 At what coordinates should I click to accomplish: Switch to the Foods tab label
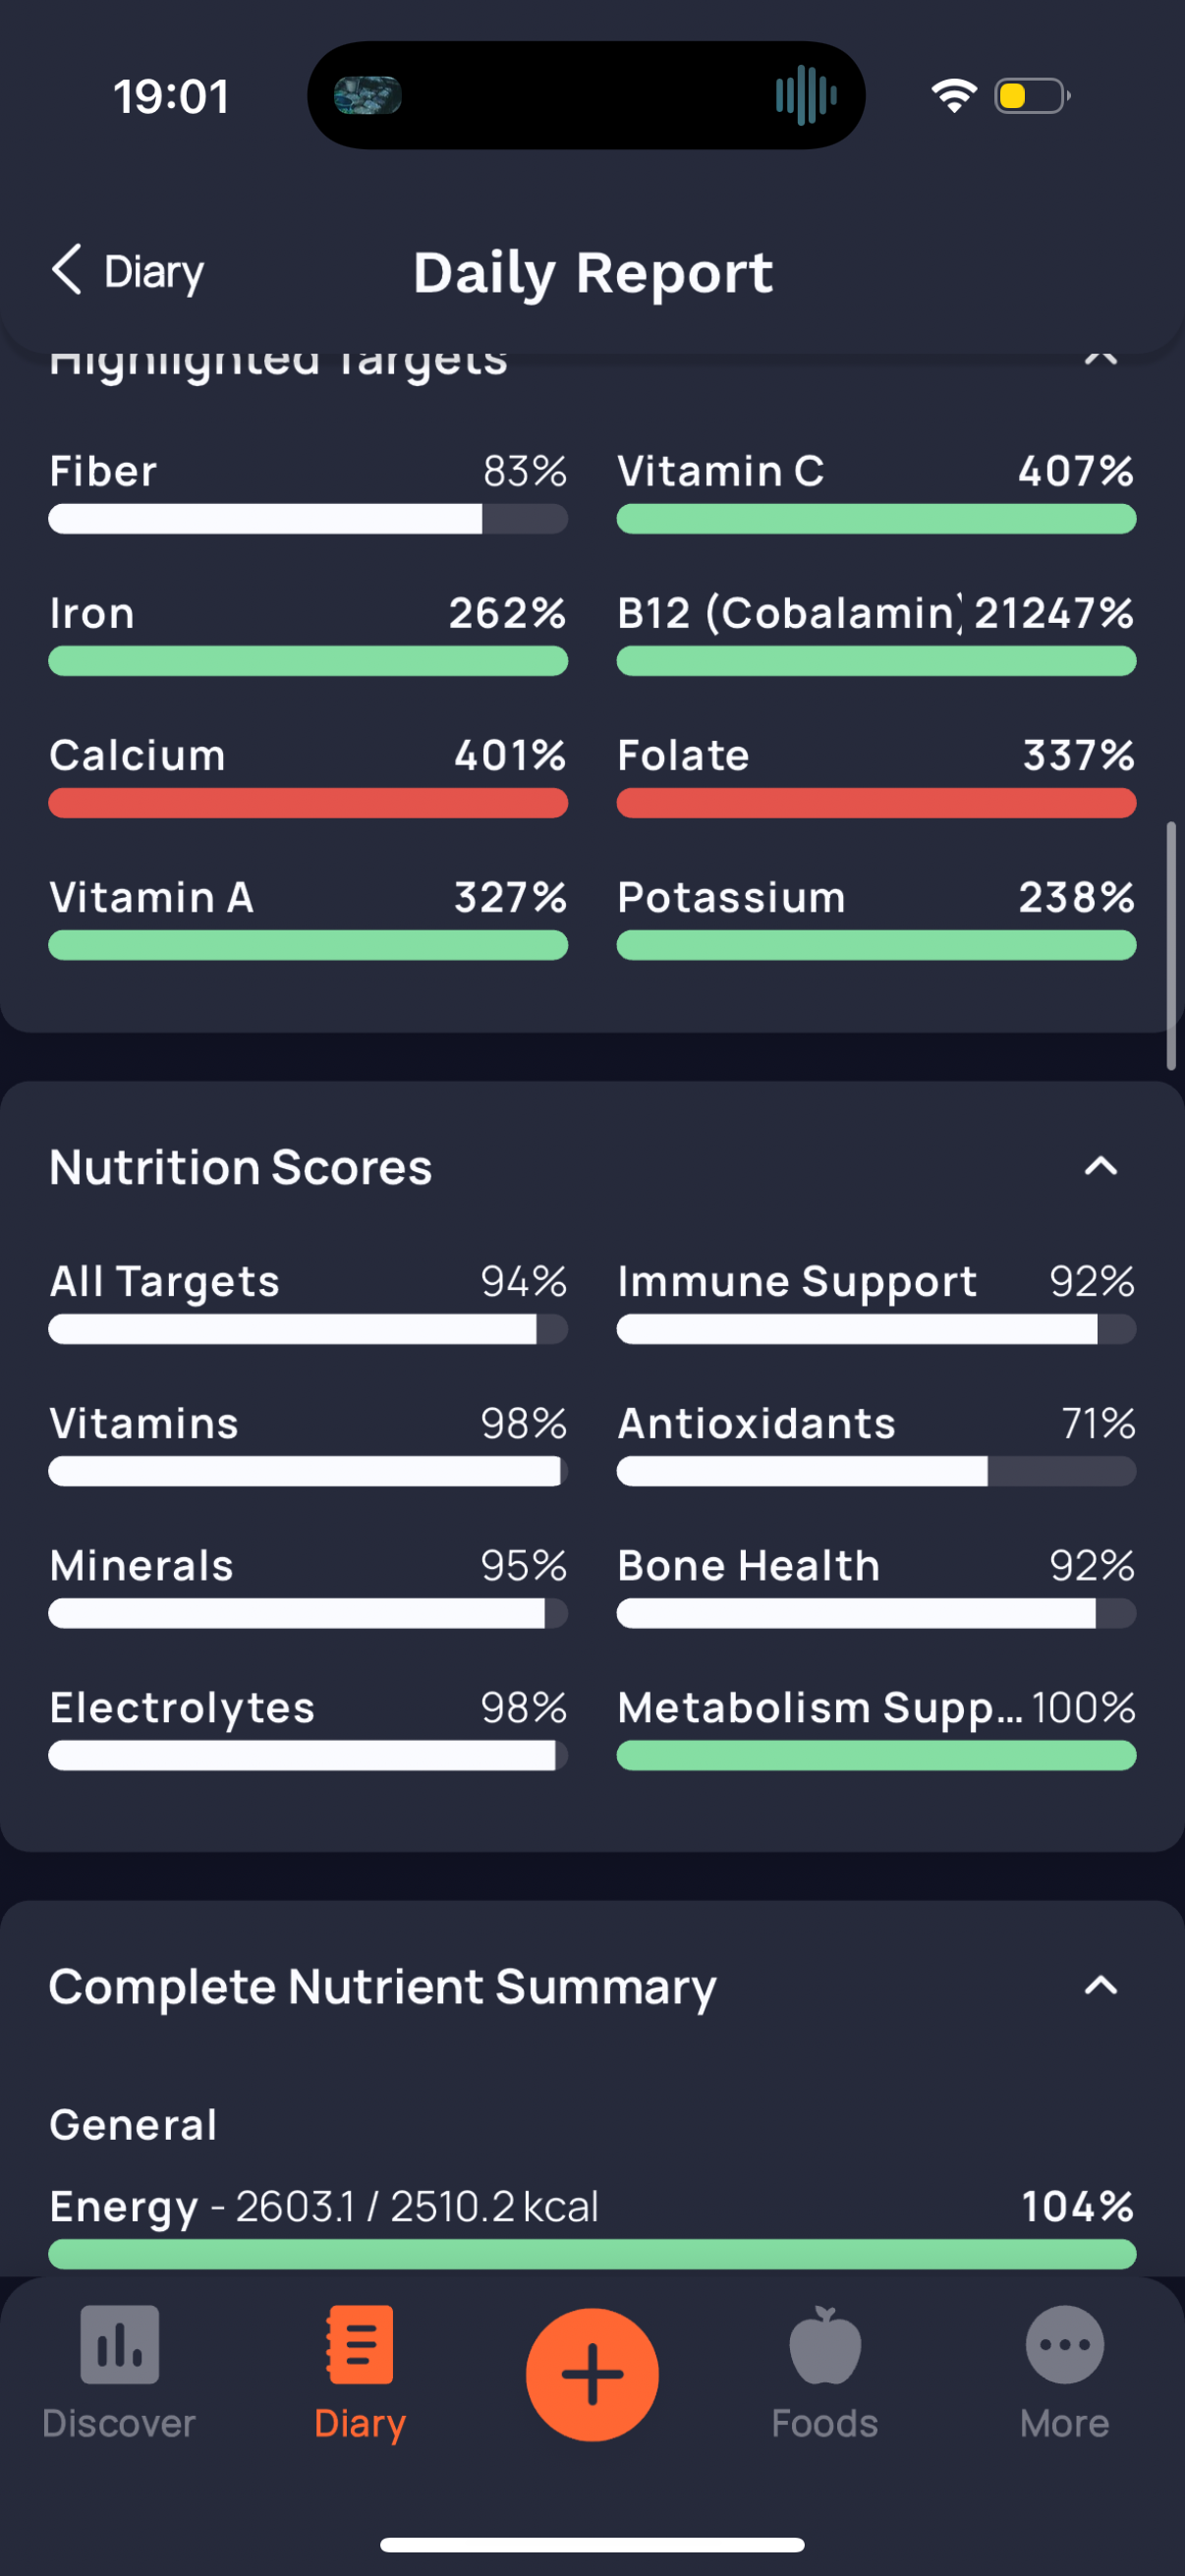(x=825, y=2423)
